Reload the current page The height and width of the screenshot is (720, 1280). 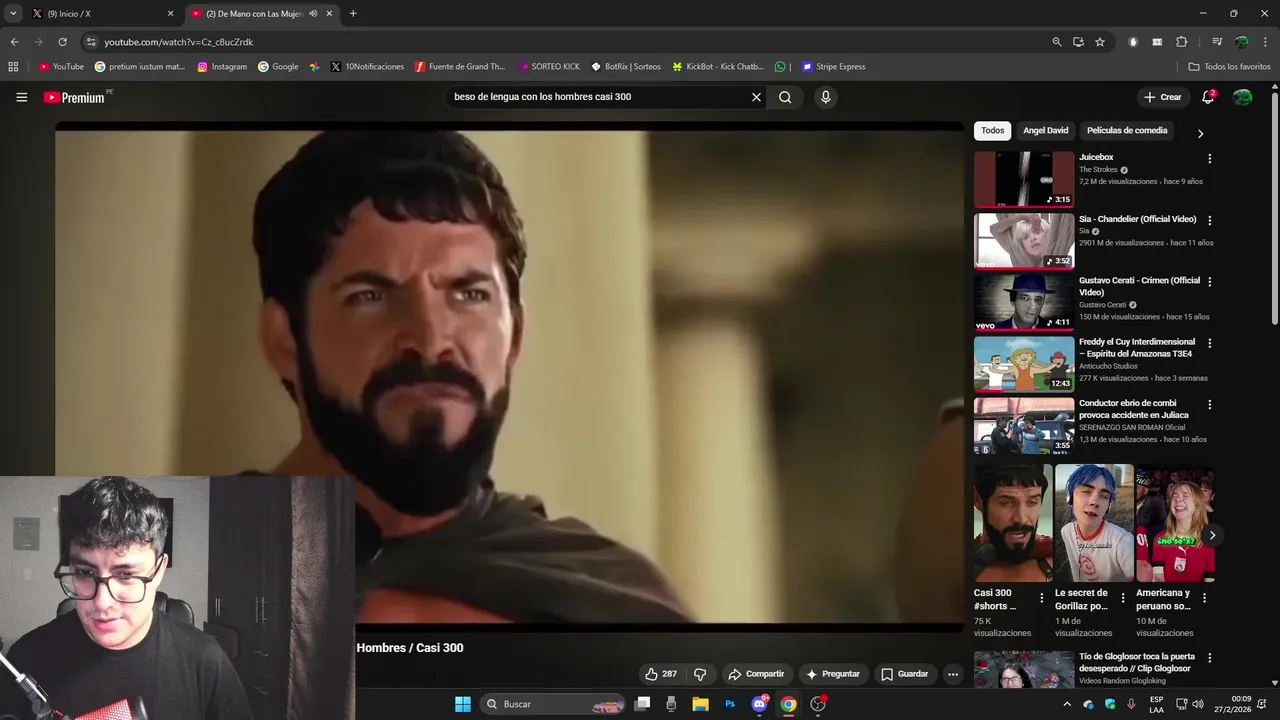pyautogui.click(x=62, y=42)
